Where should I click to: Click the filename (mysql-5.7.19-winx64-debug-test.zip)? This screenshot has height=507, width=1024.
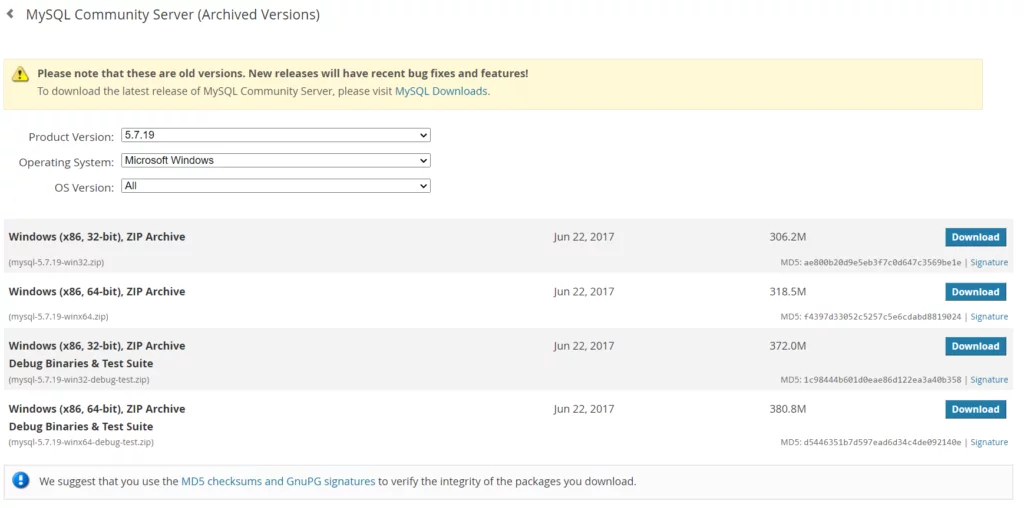[81, 442]
